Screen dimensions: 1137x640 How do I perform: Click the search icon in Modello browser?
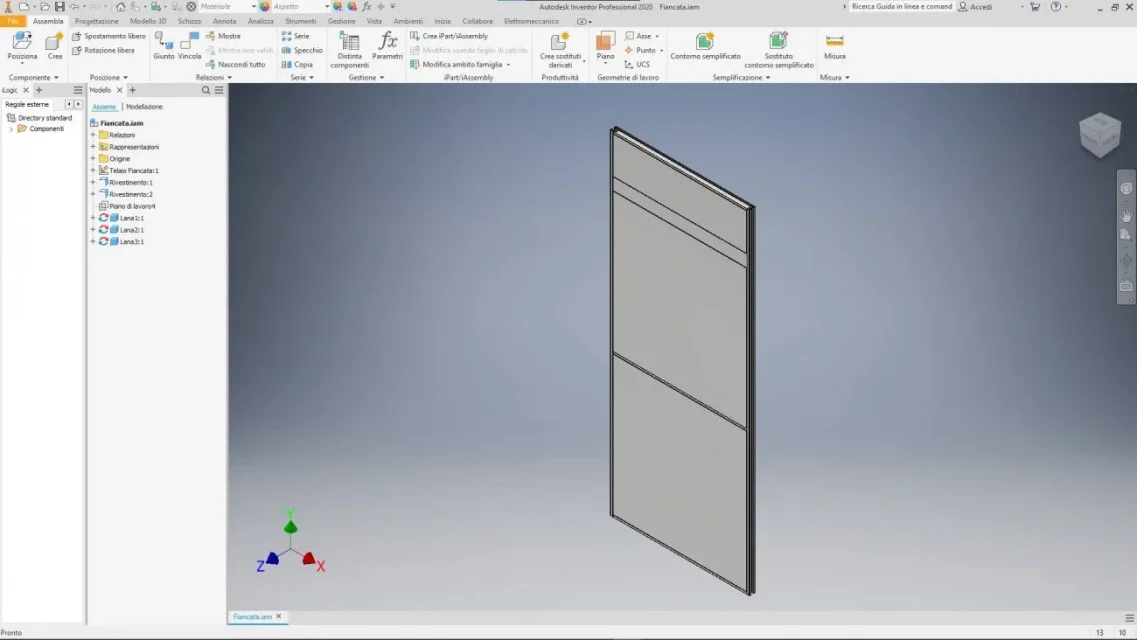click(x=206, y=91)
